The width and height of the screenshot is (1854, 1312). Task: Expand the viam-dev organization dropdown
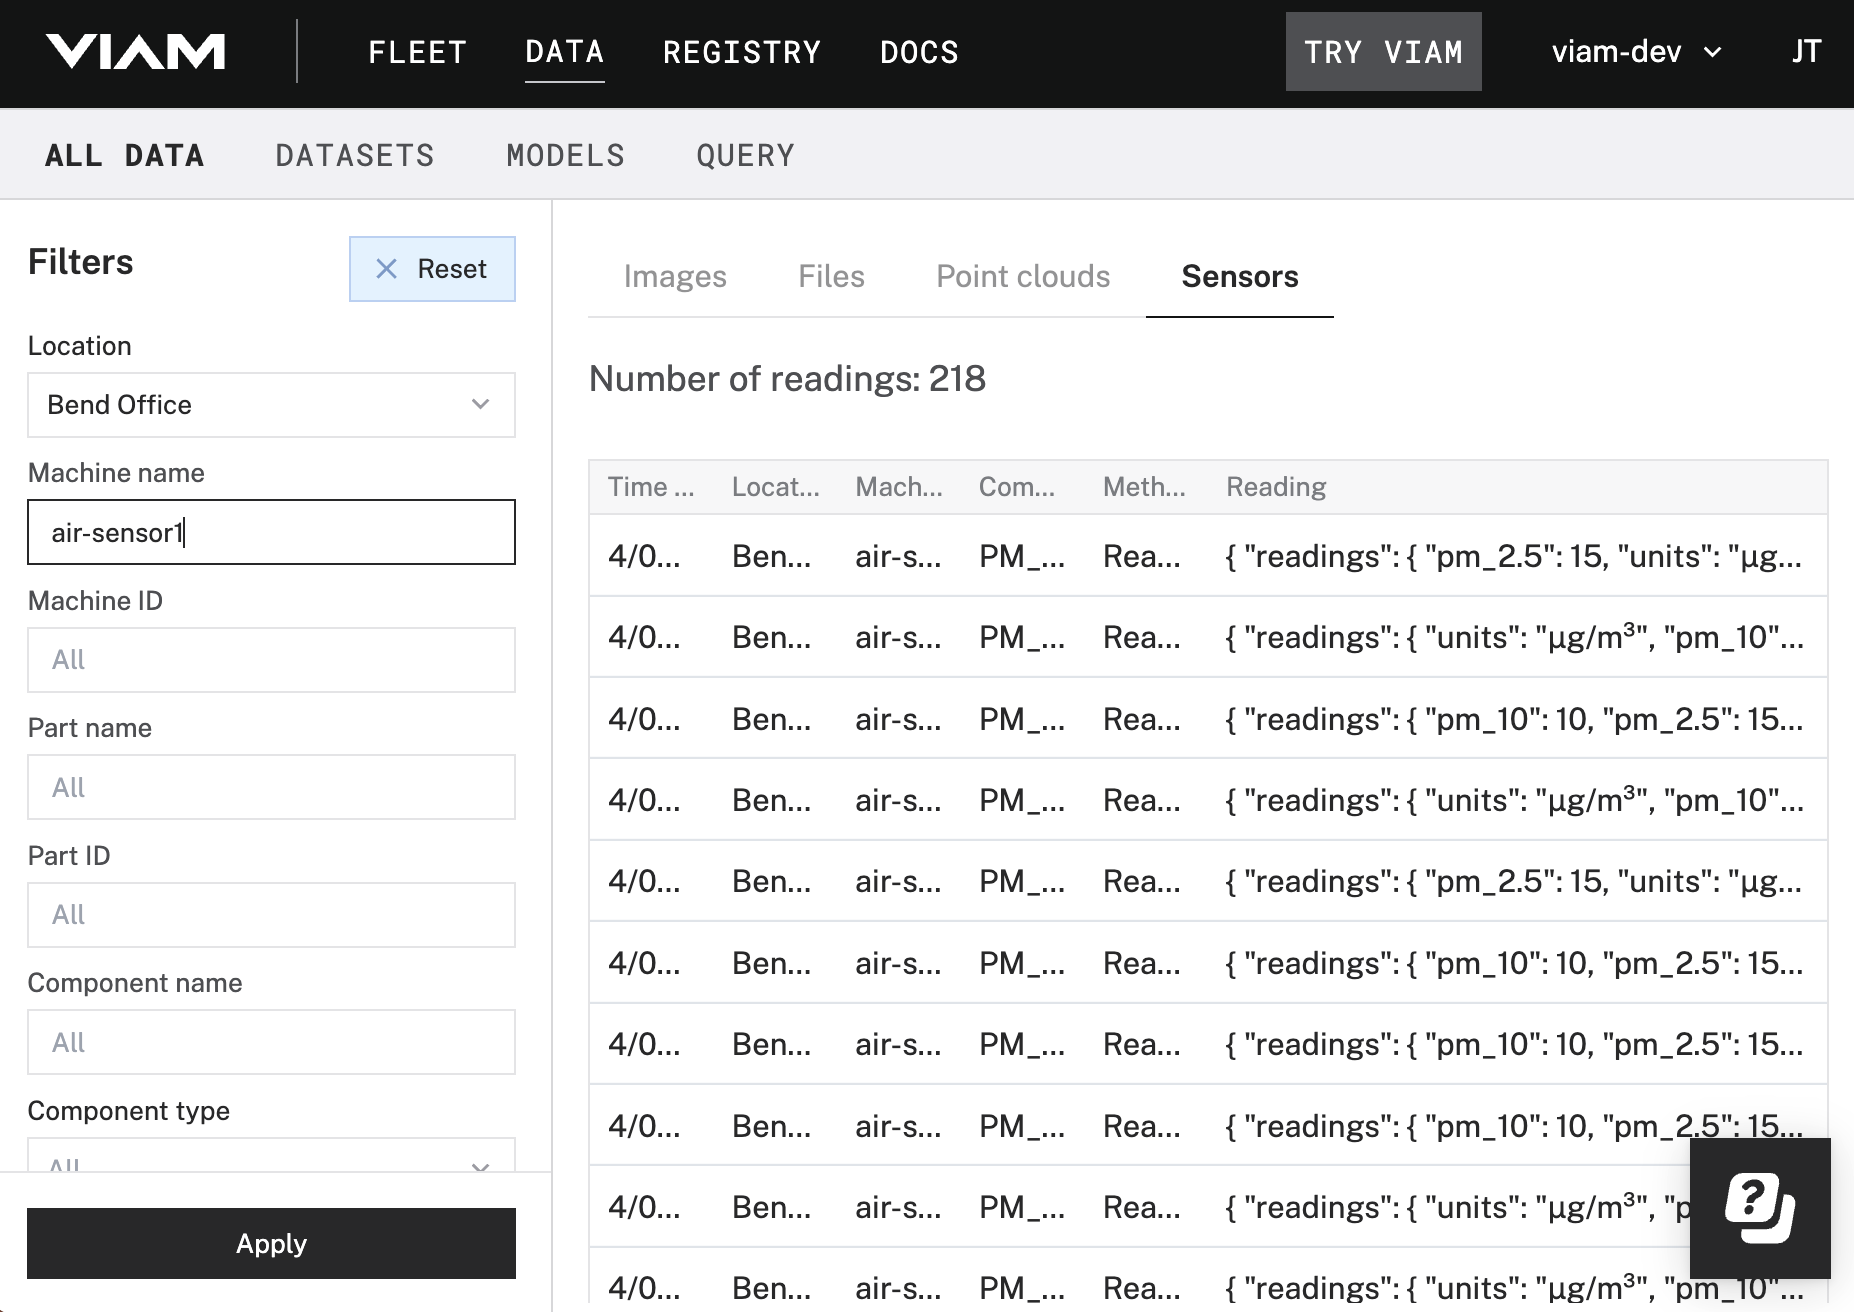click(x=1635, y=52)
